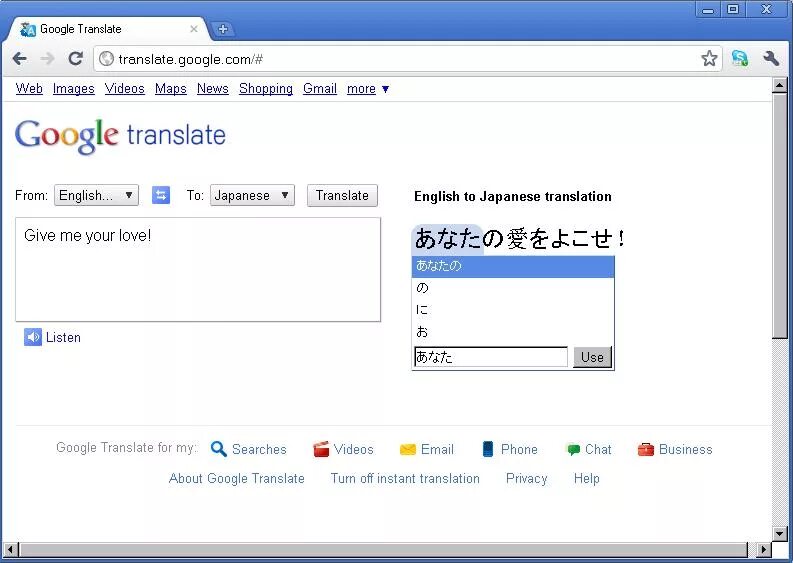This screenshot has width=793, height=563.
Task: Open the Privacy link
Action: [x=526, y=479]
